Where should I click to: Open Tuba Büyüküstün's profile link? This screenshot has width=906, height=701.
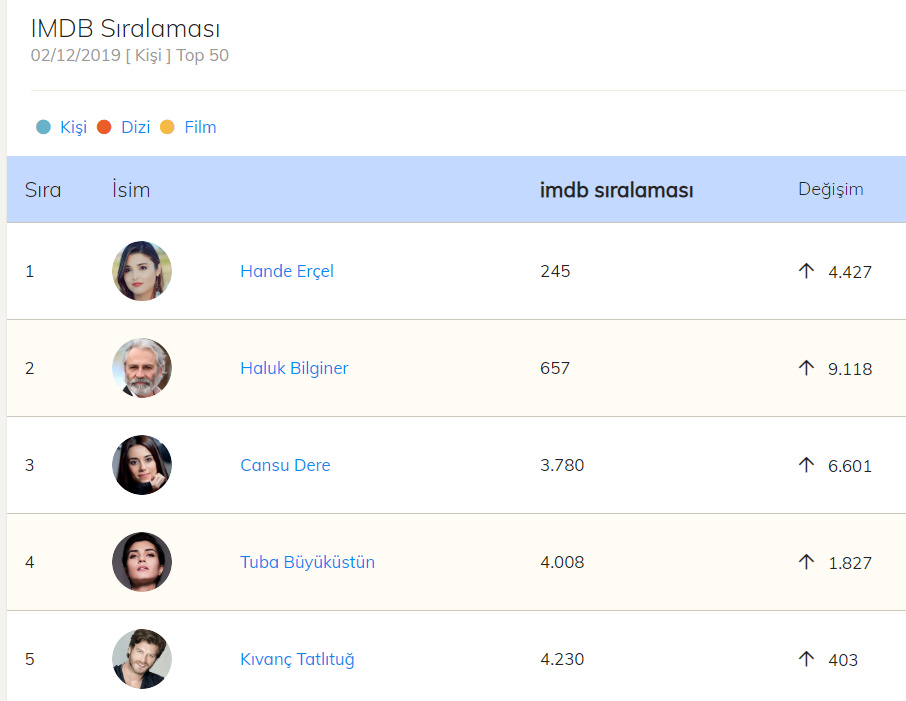(307, 562)
